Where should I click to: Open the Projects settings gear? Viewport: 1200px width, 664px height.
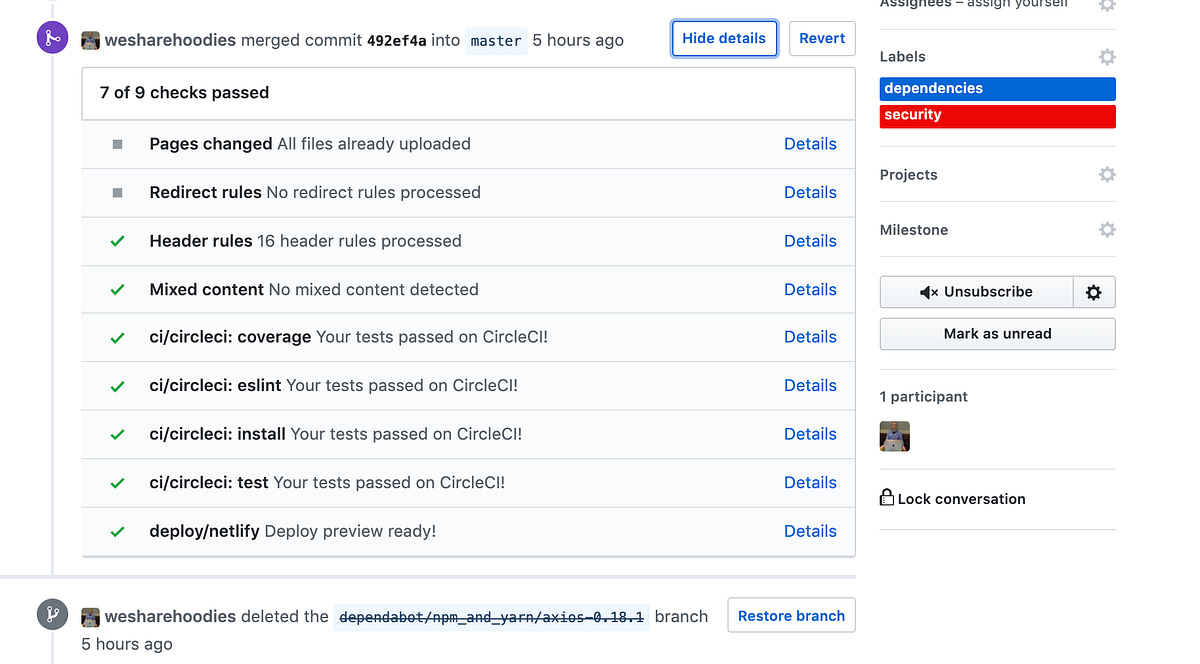click(x=1107, y=174)
